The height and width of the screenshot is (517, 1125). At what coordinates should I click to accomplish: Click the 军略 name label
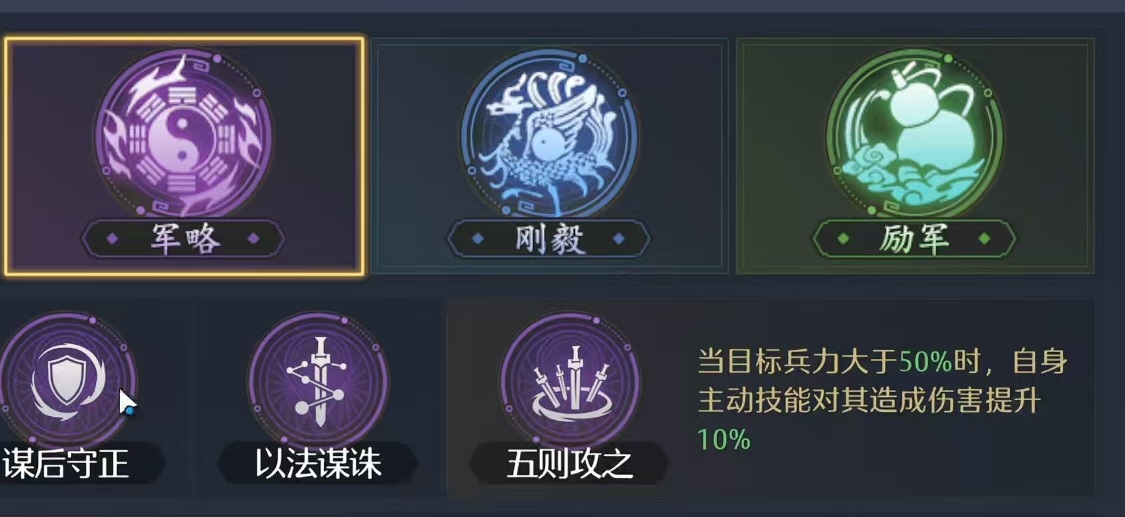183,239
